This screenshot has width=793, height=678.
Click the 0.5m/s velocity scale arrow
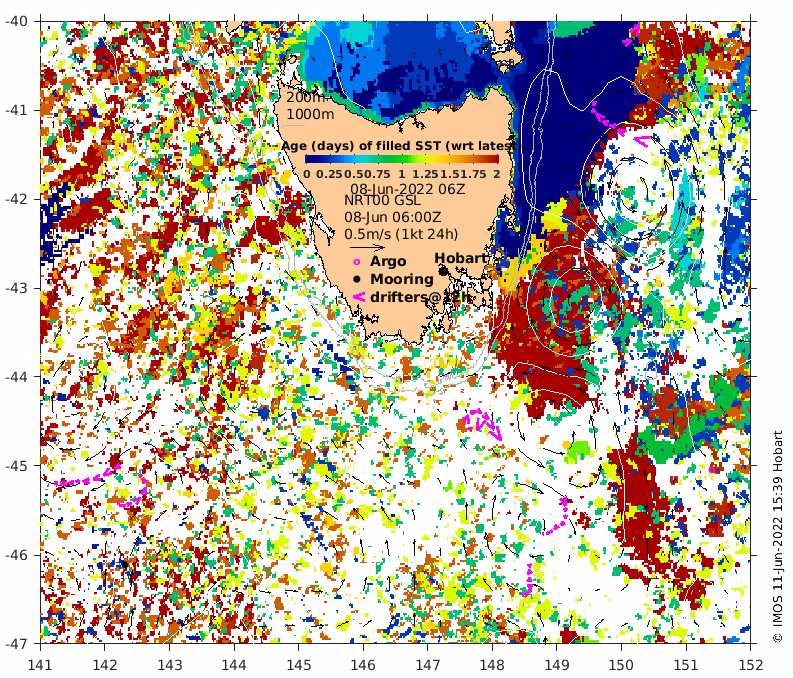point(367,247)
